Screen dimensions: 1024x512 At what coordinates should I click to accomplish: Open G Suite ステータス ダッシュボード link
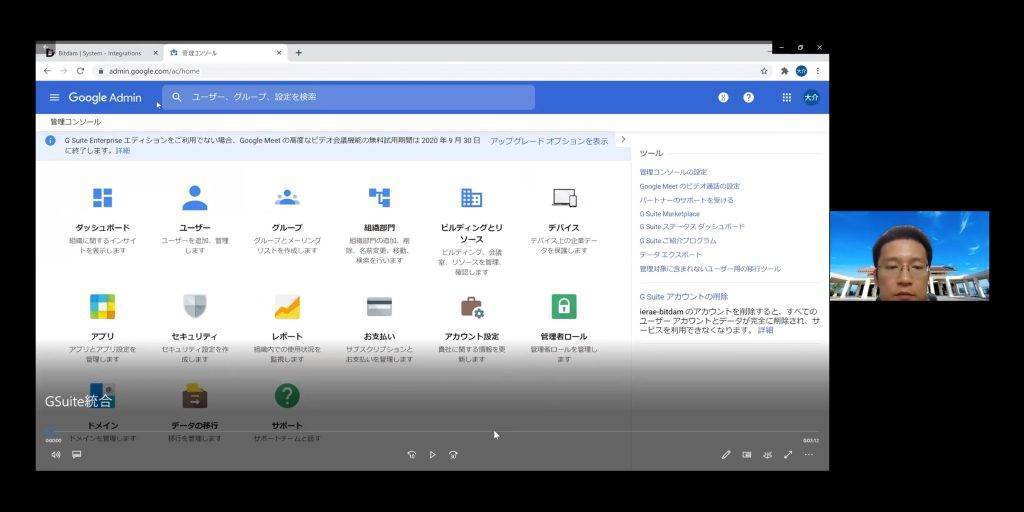click(692, 227)
